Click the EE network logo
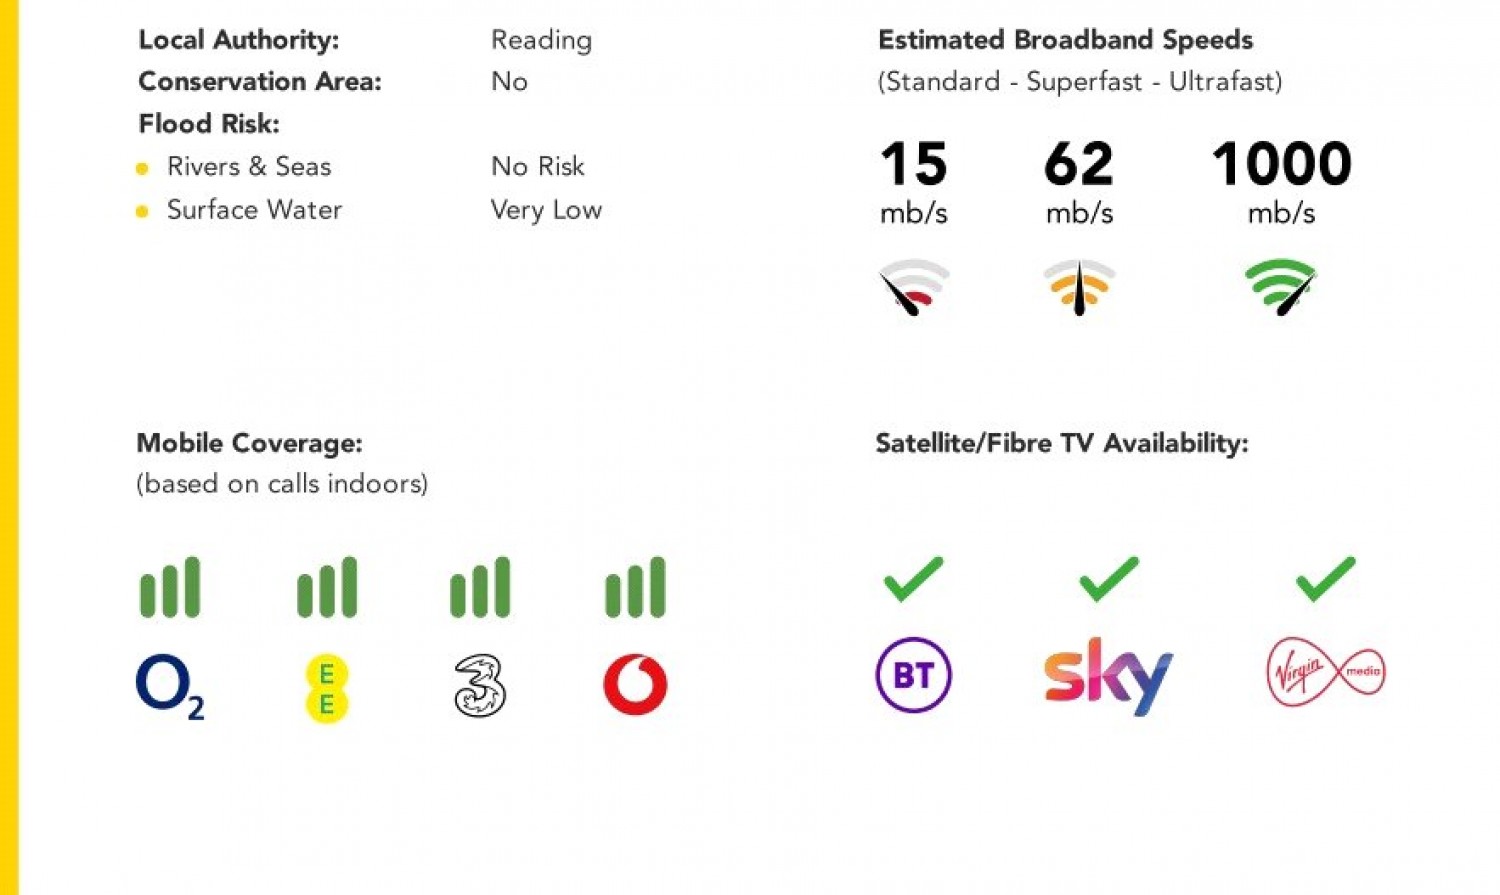This screenshot has width=1500, height=895. coord(326,688)
